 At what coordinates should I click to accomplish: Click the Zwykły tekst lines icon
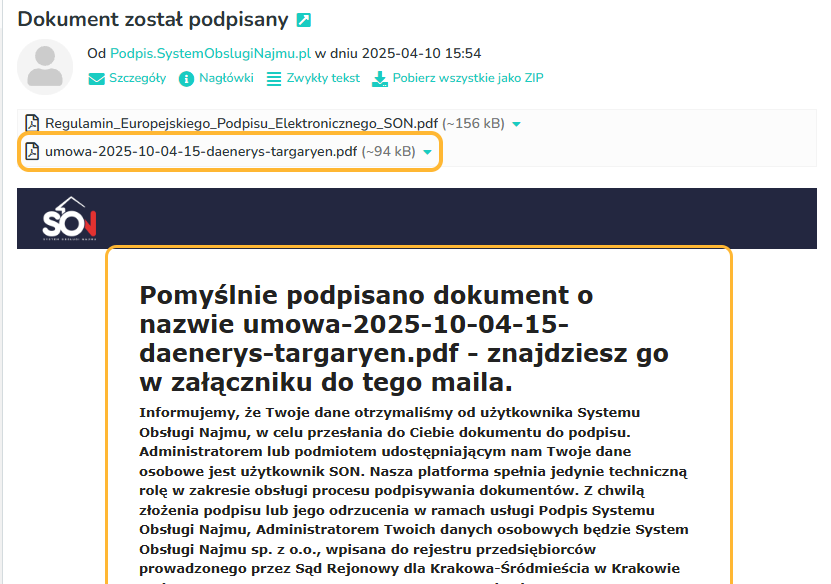tap(274, 79)
